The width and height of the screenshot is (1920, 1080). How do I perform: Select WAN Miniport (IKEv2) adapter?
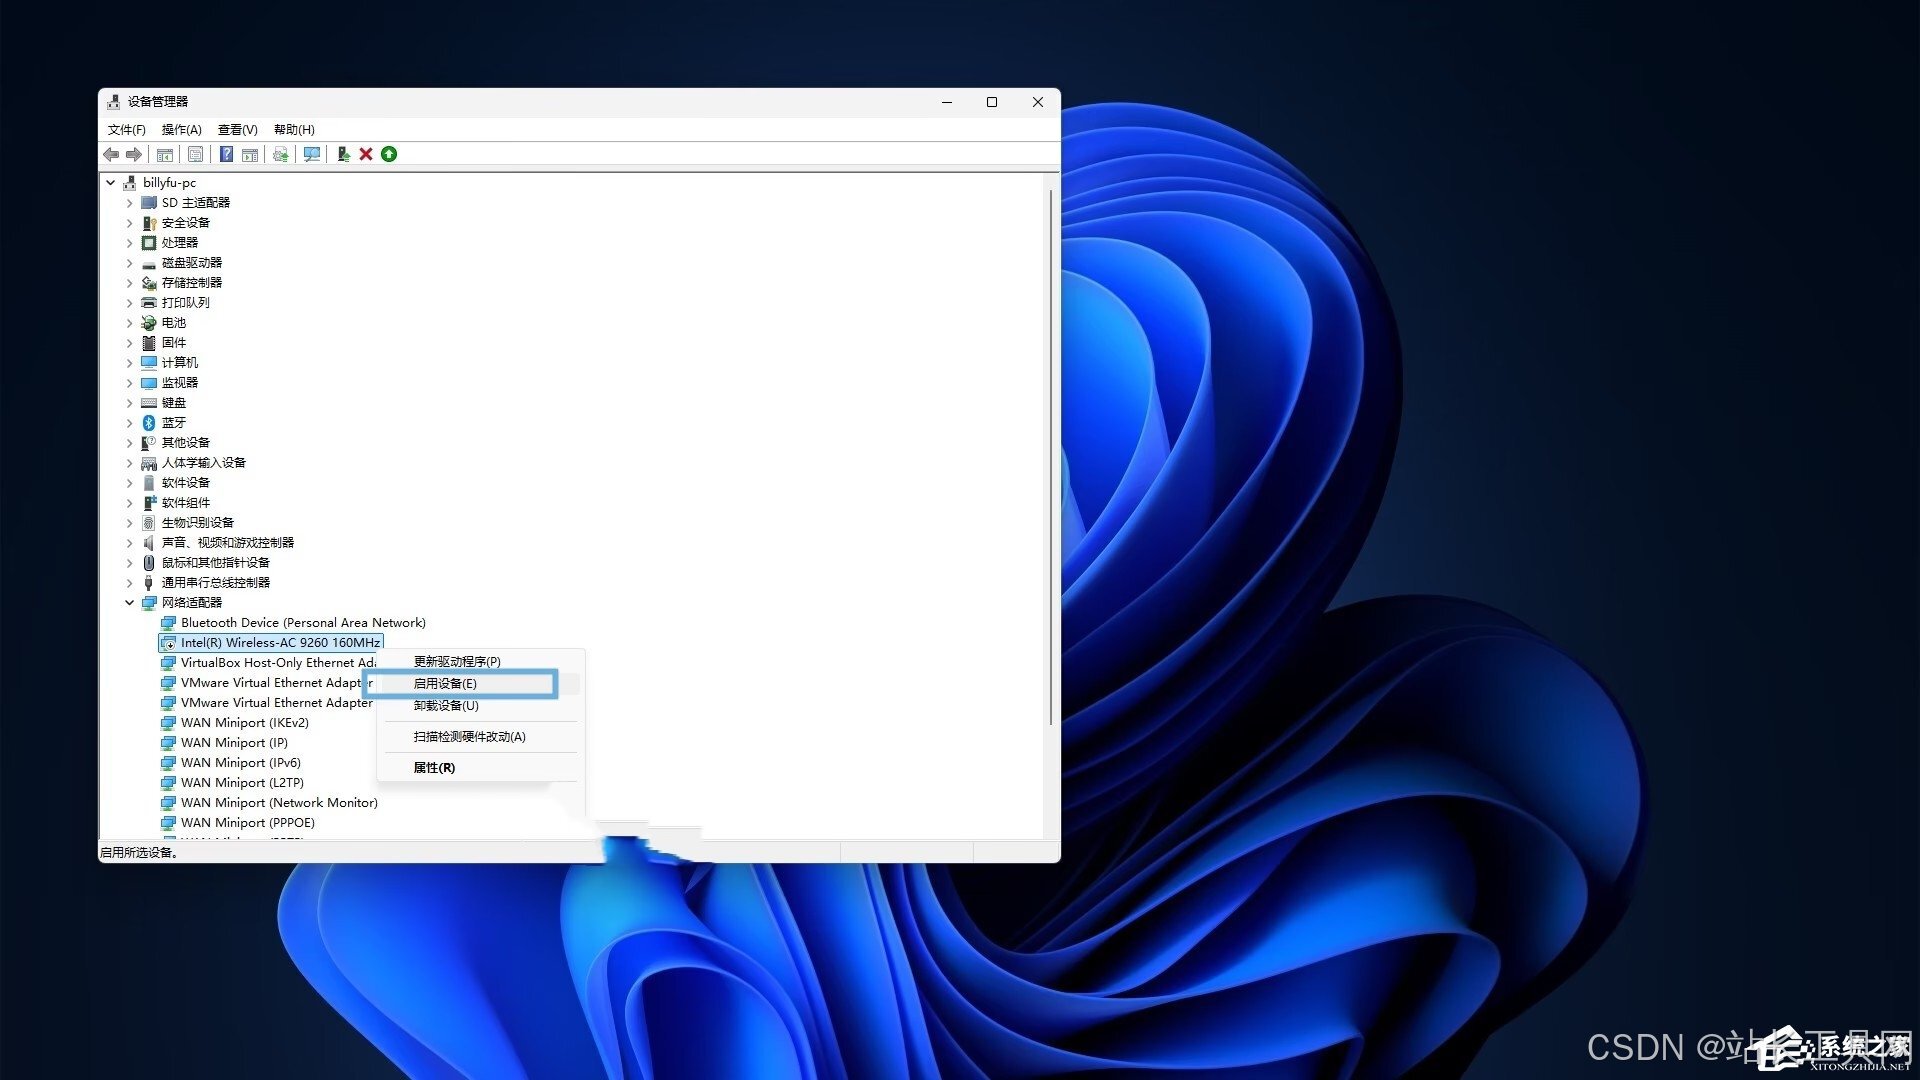click(244, 723)
